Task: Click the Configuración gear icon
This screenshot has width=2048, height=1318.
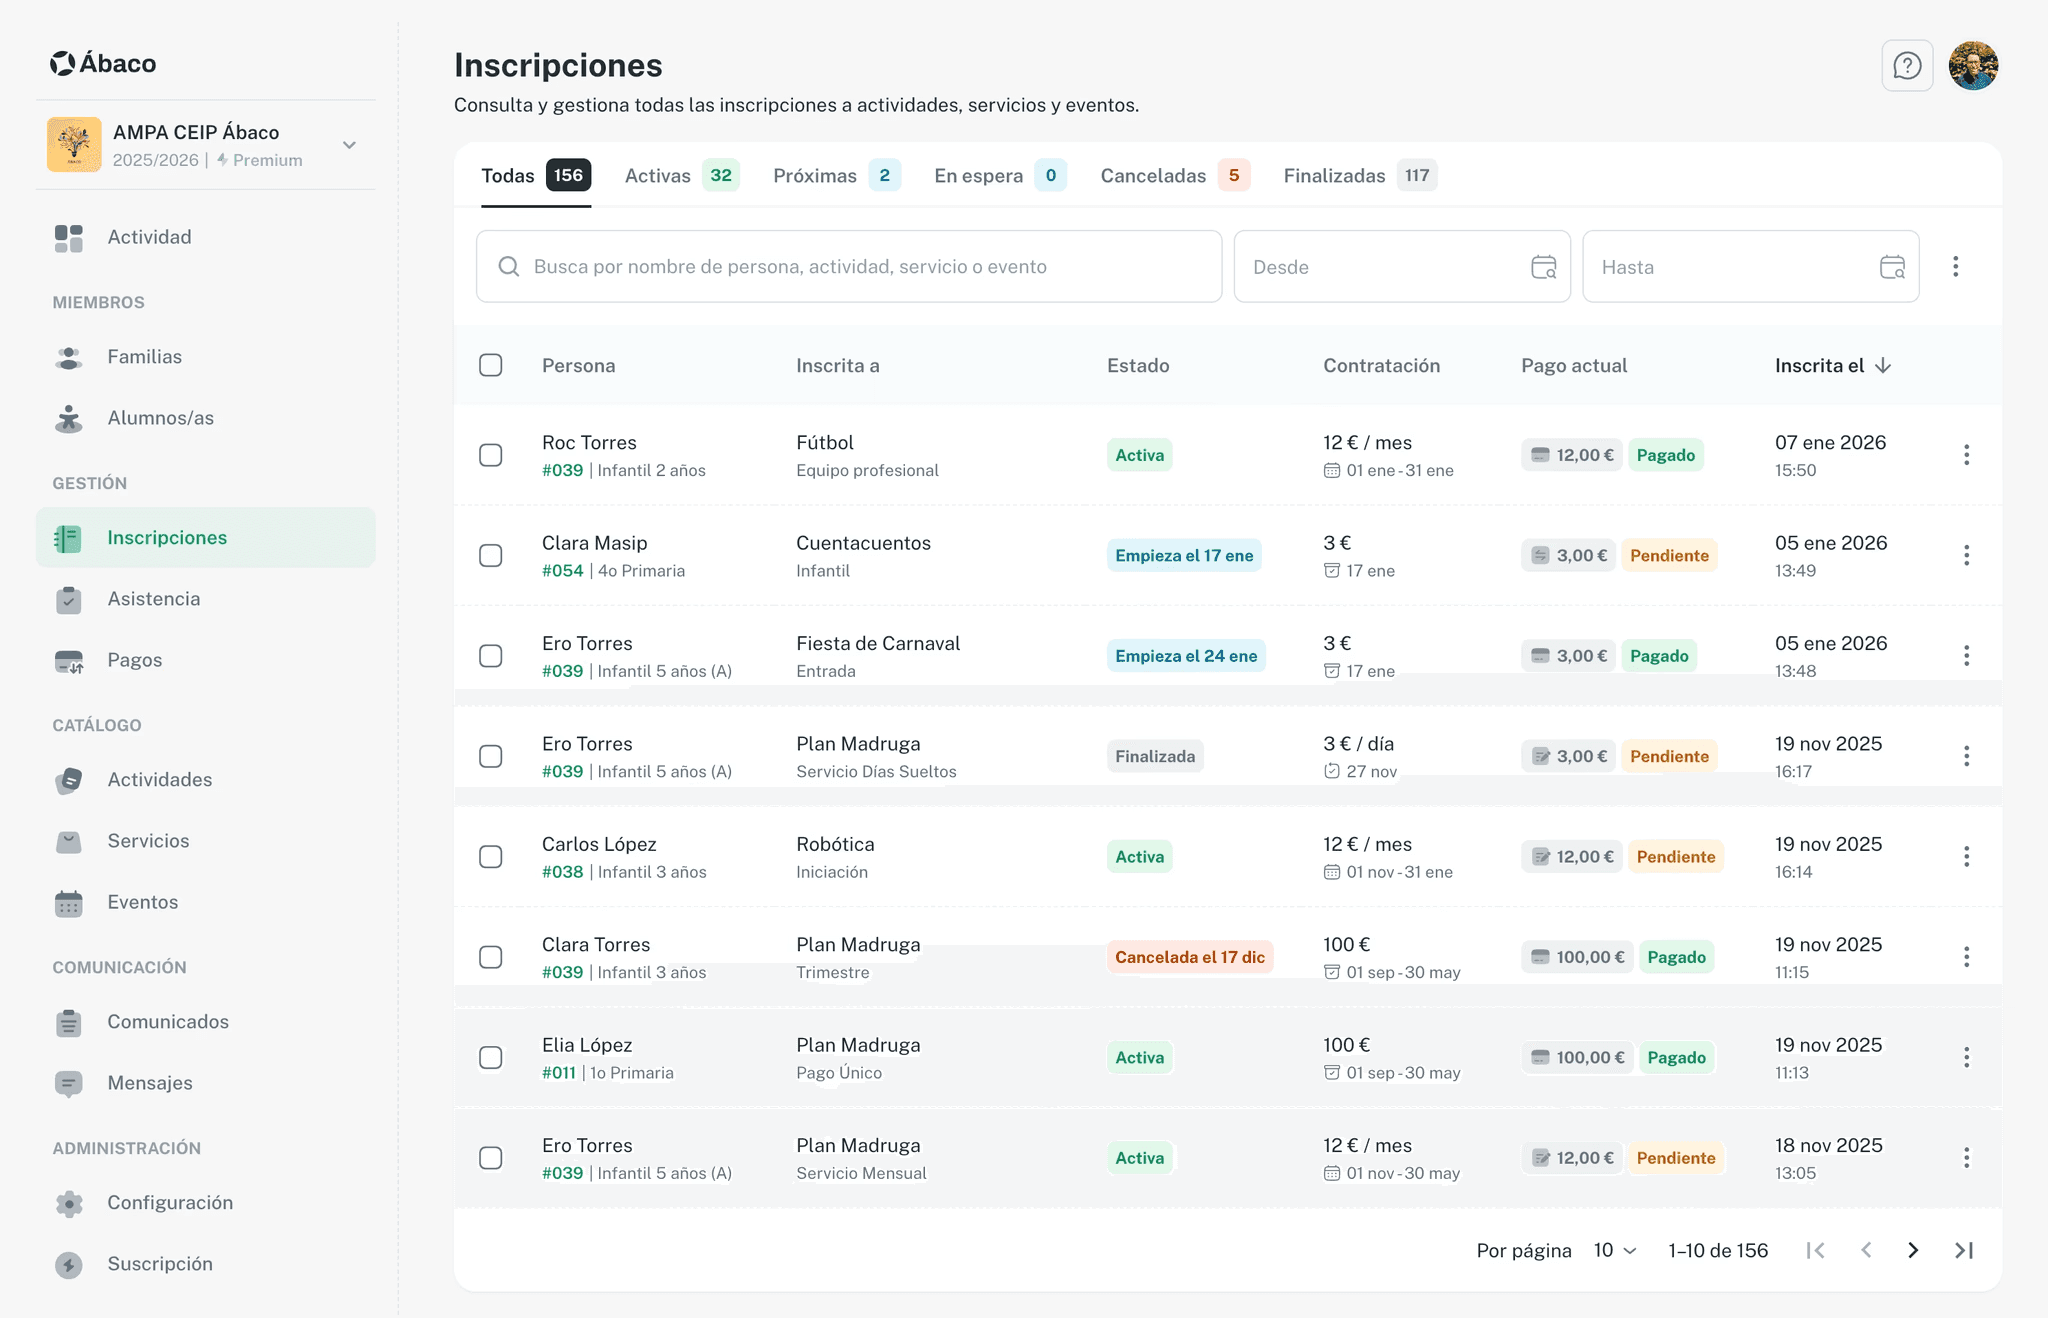Action: [x=69, y=1203]
